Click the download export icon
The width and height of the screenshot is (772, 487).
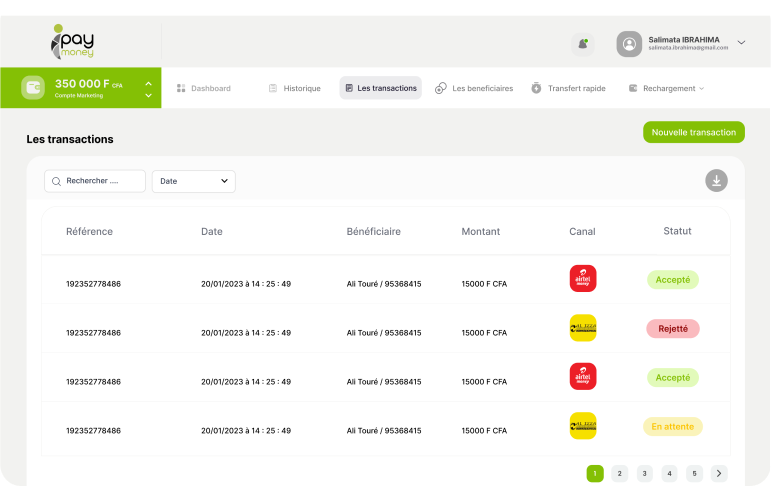716,181
